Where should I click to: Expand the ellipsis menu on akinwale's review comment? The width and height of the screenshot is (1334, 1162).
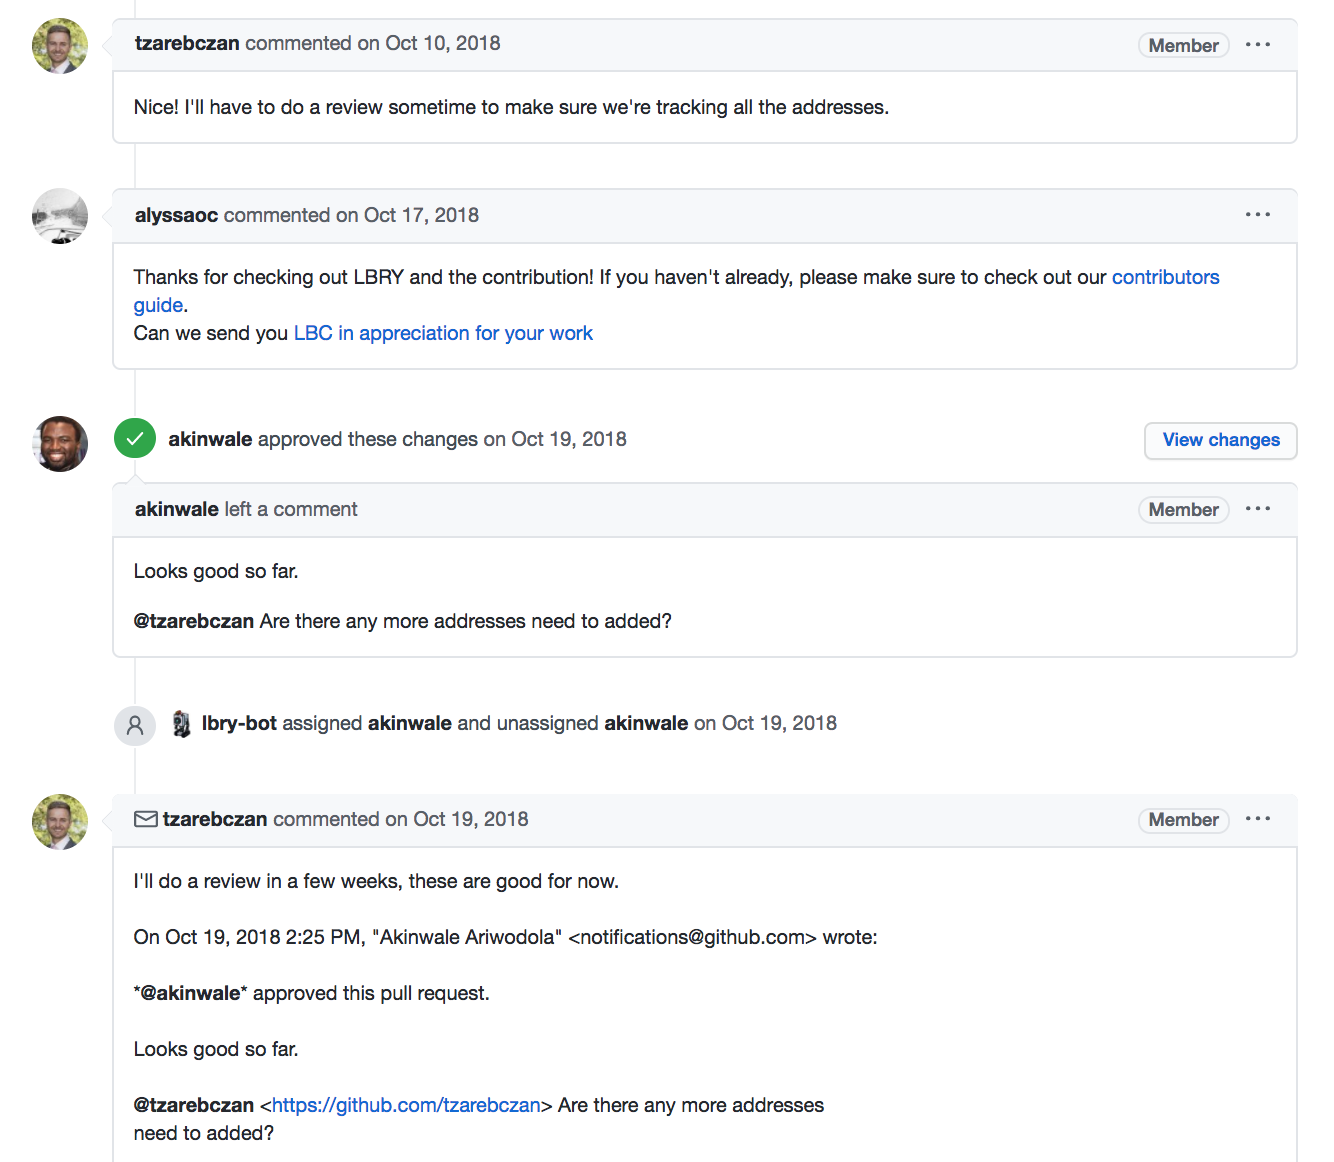pos(1258,509)
